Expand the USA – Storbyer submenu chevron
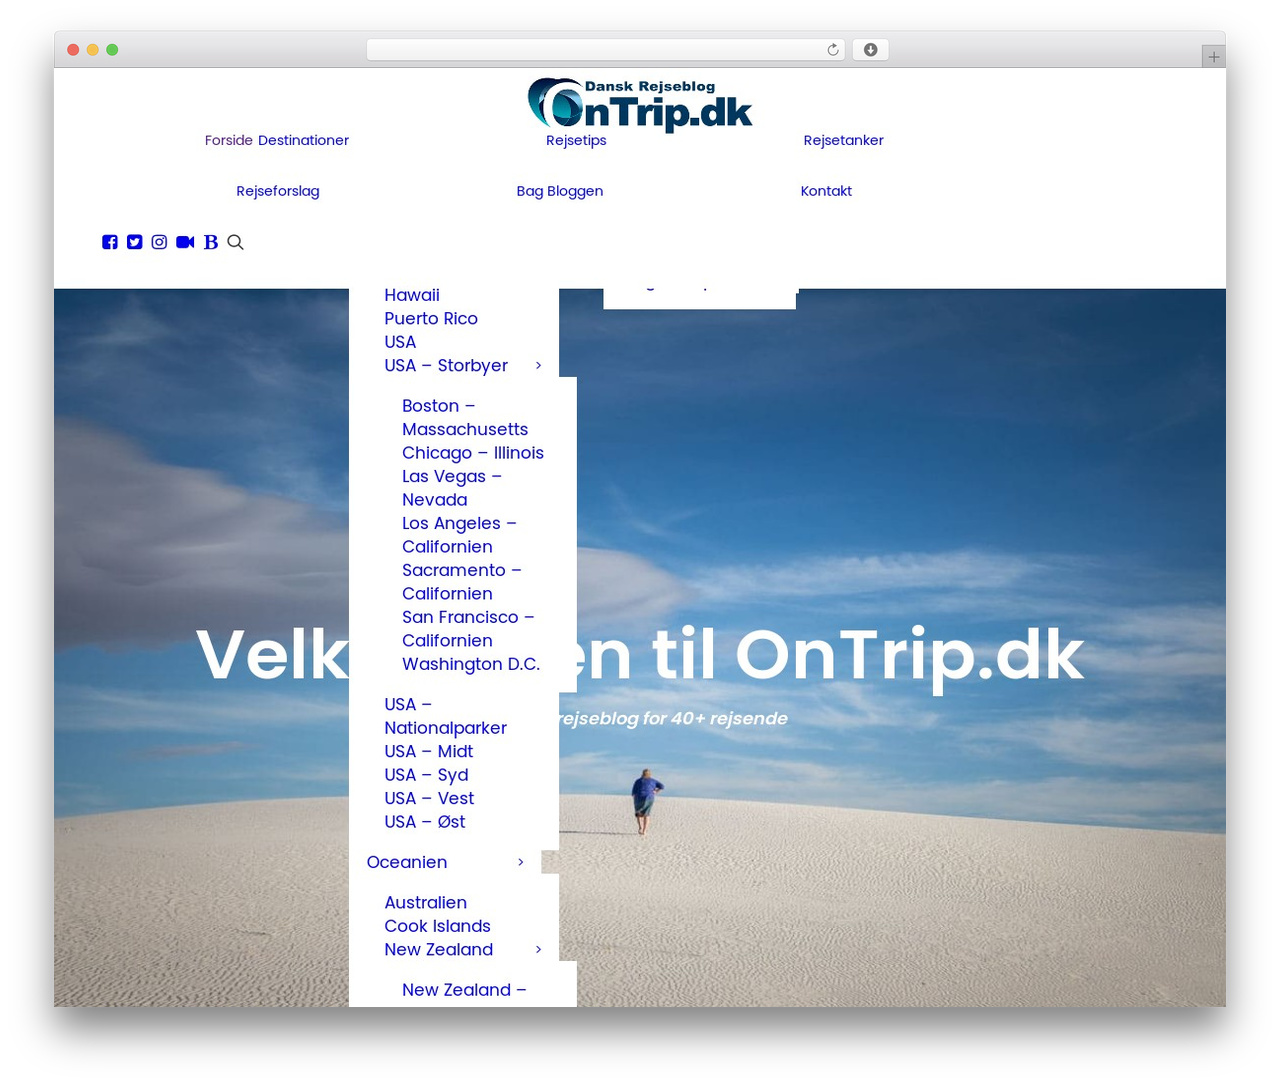This screenshot has height=1084, width=1280. tap(538, 366)
